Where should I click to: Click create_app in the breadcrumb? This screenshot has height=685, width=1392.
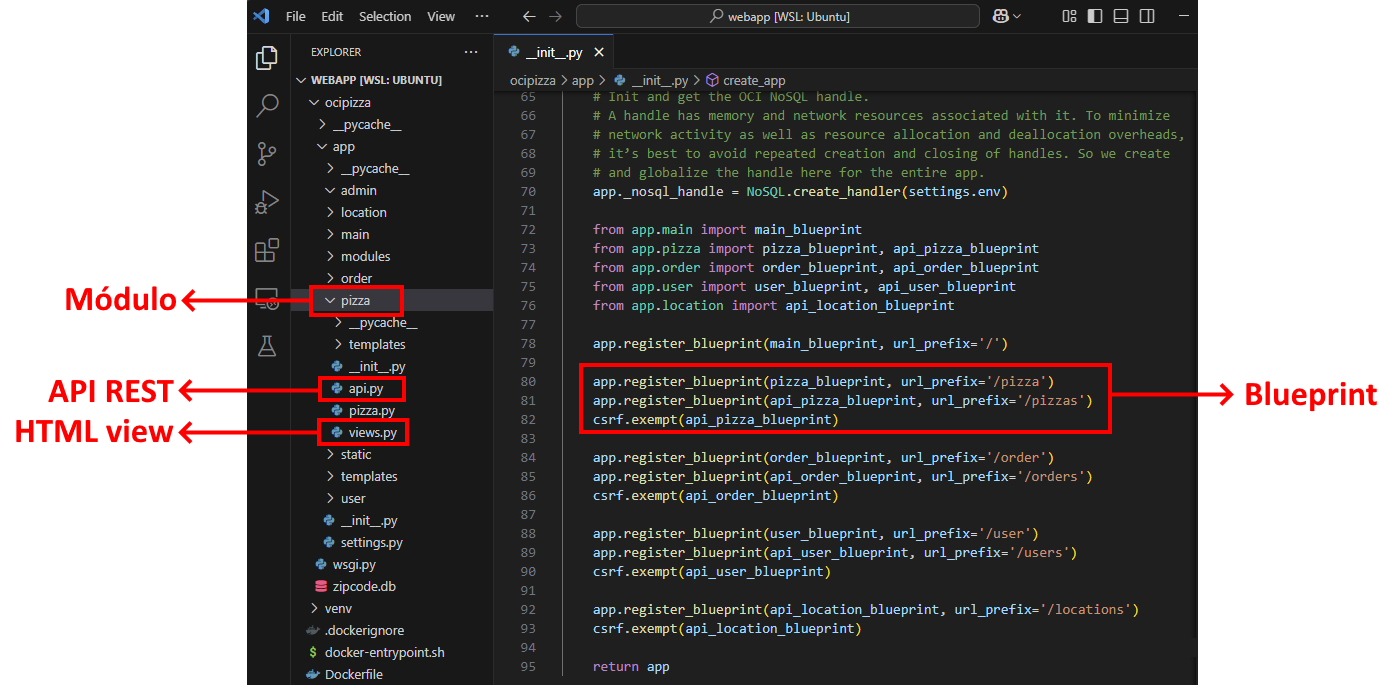pyautogui.click(x=753, y=80)
